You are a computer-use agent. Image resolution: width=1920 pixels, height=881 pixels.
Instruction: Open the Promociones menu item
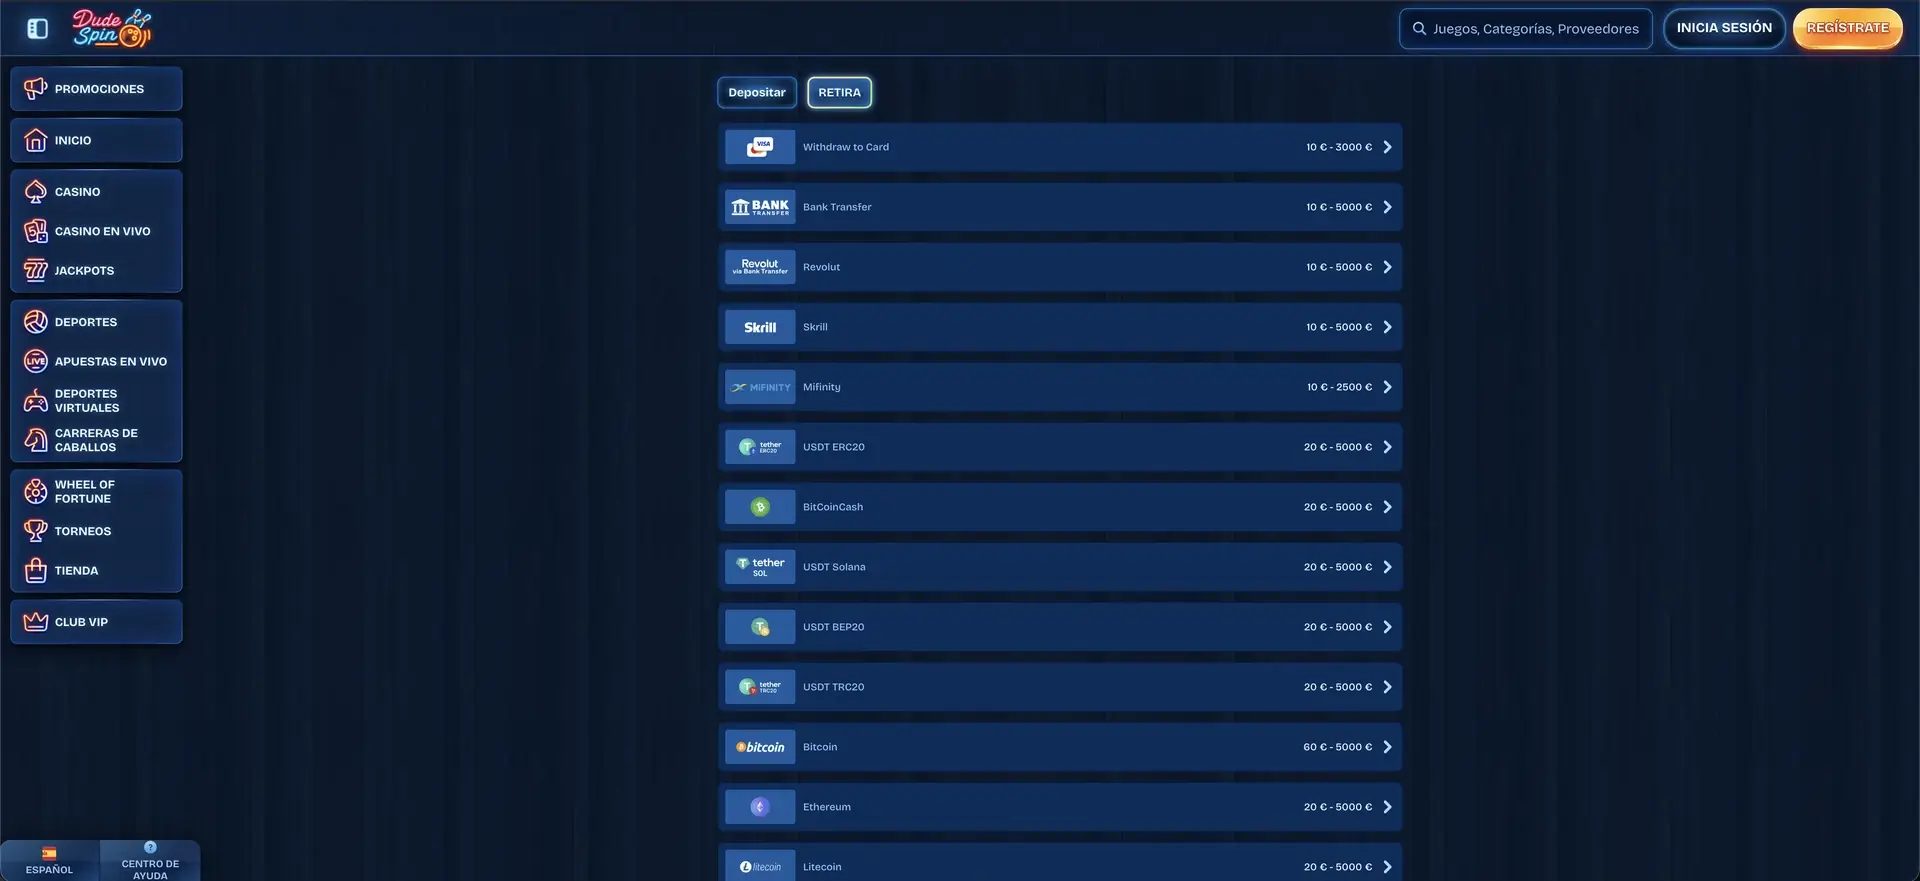pos(96,89)
